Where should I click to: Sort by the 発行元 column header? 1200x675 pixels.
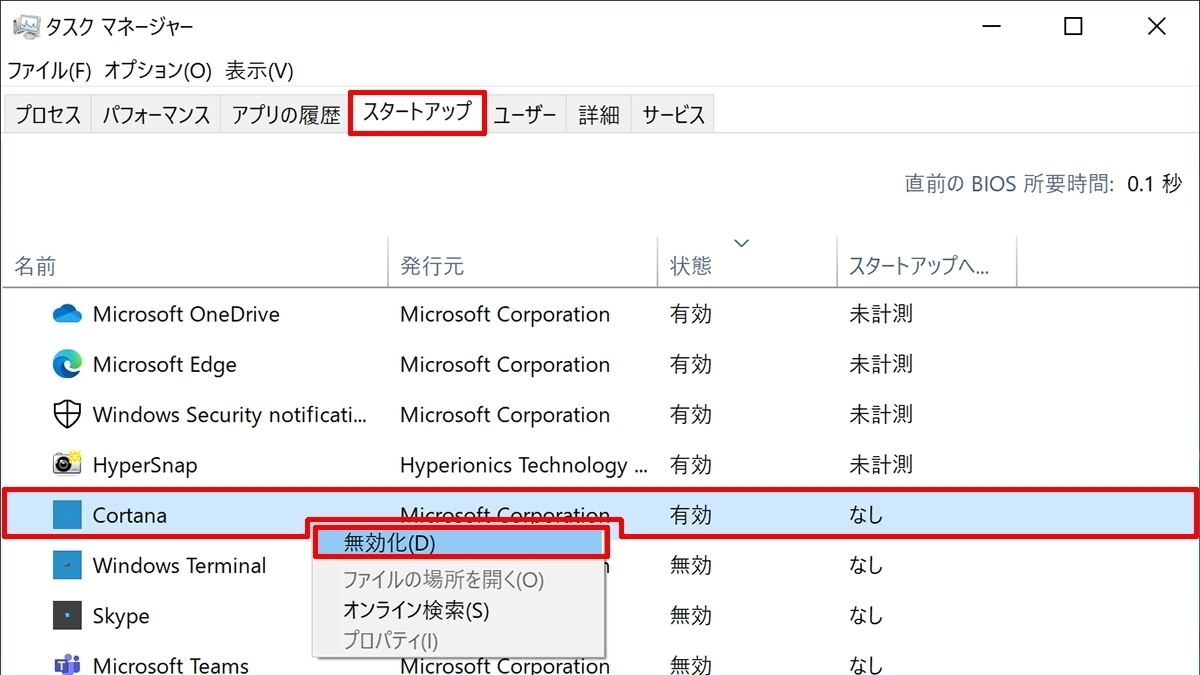coord(522,266)
